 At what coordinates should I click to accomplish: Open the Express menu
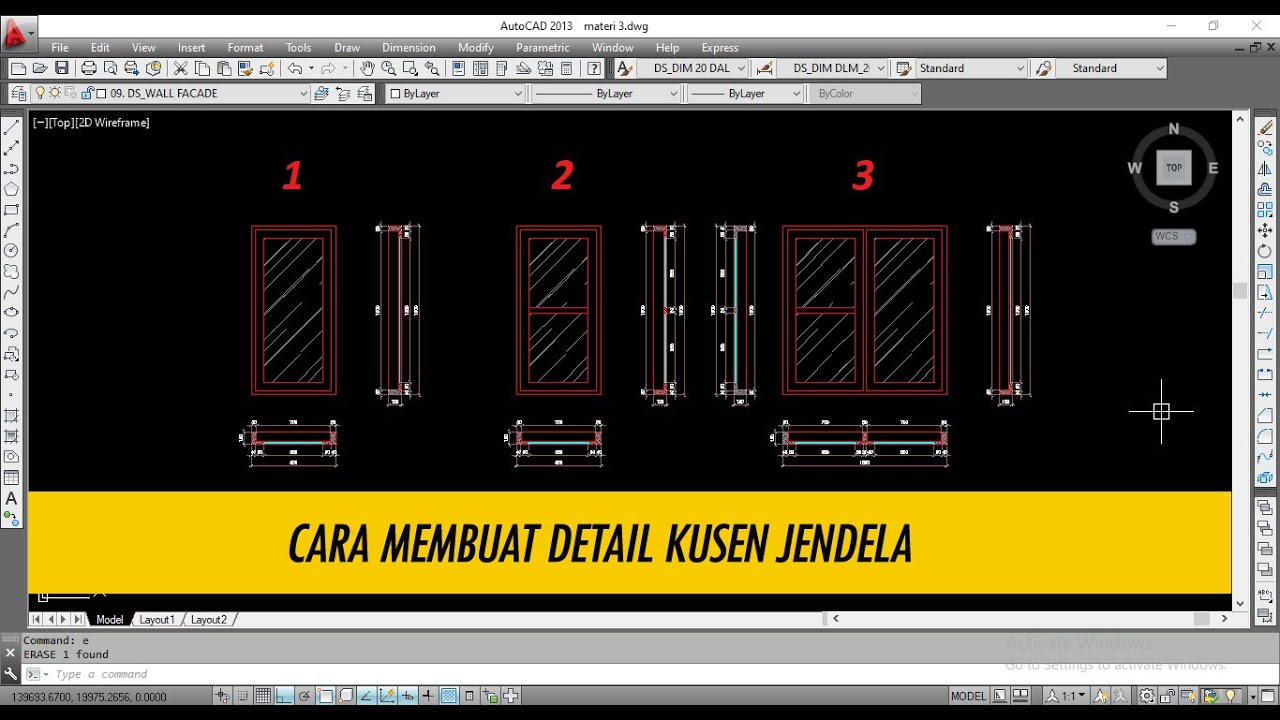(x=720, y=47)
